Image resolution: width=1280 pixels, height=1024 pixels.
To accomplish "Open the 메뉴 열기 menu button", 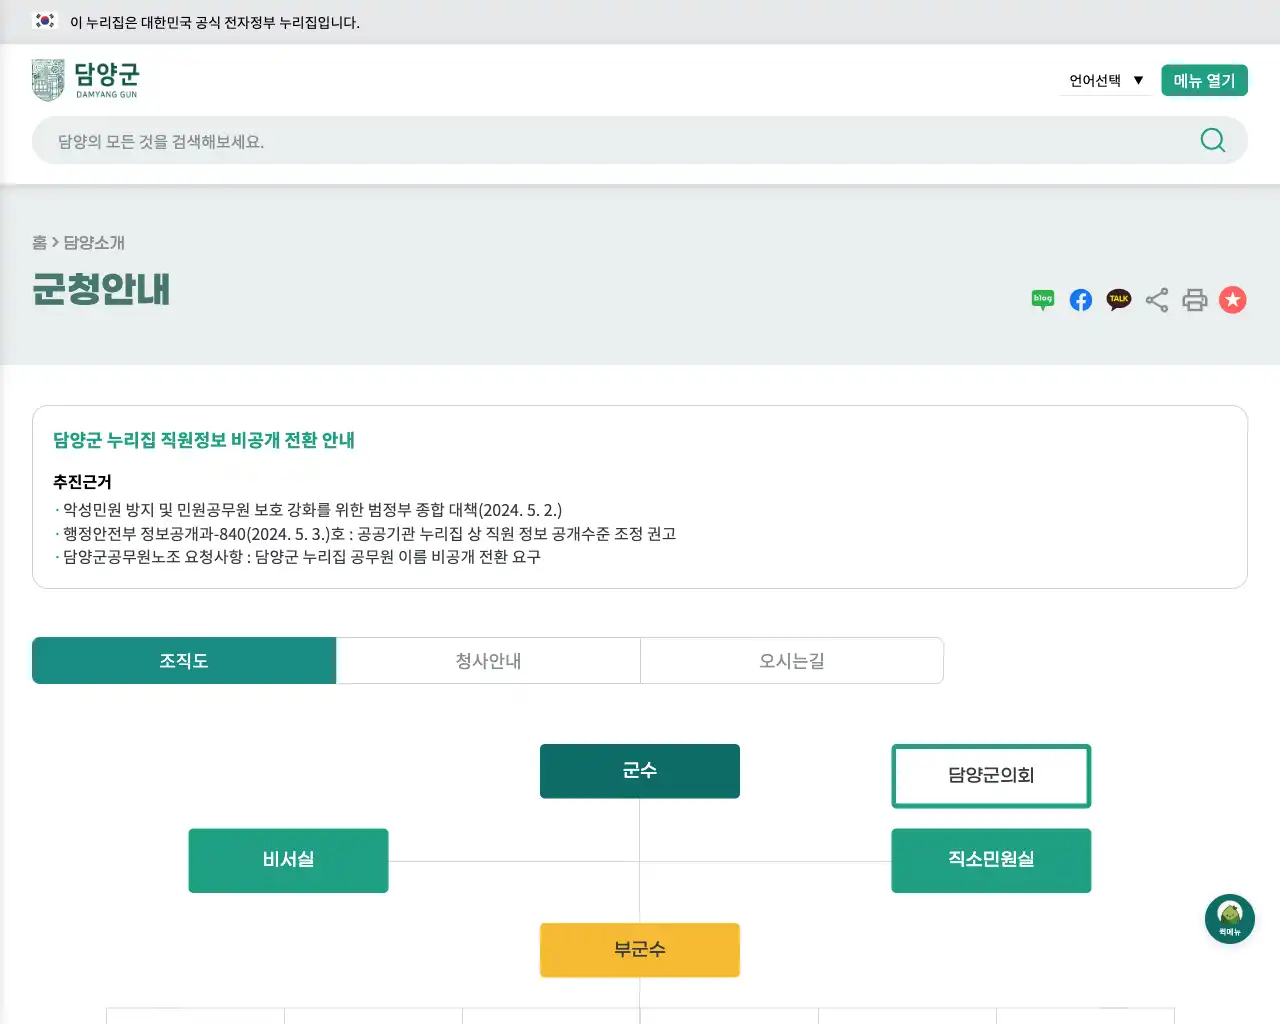I will (1204, 80).
